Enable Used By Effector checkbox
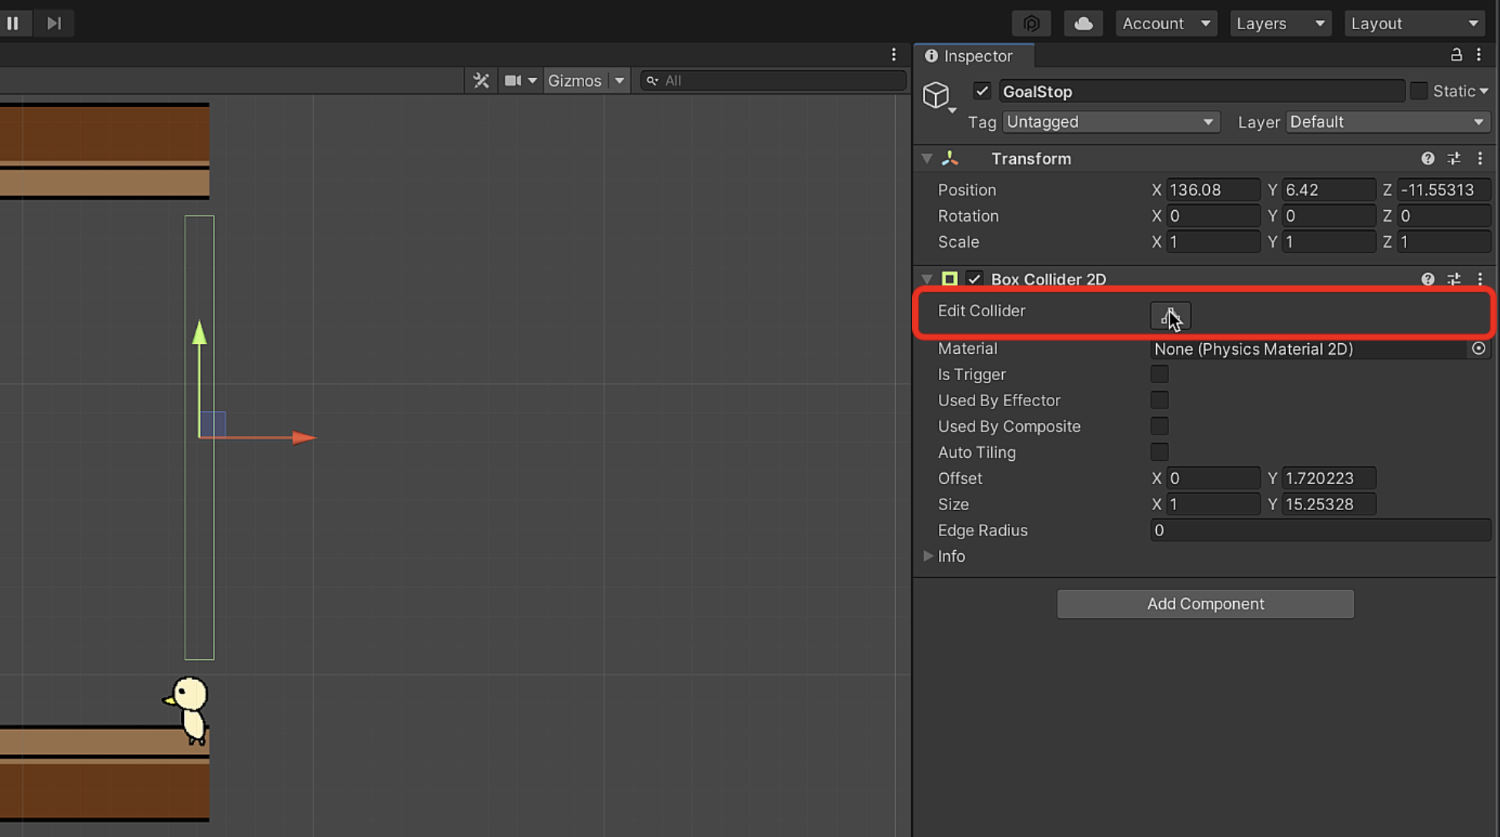The width and height of the screenshot is (1500, 837). tap(1159, 400)
